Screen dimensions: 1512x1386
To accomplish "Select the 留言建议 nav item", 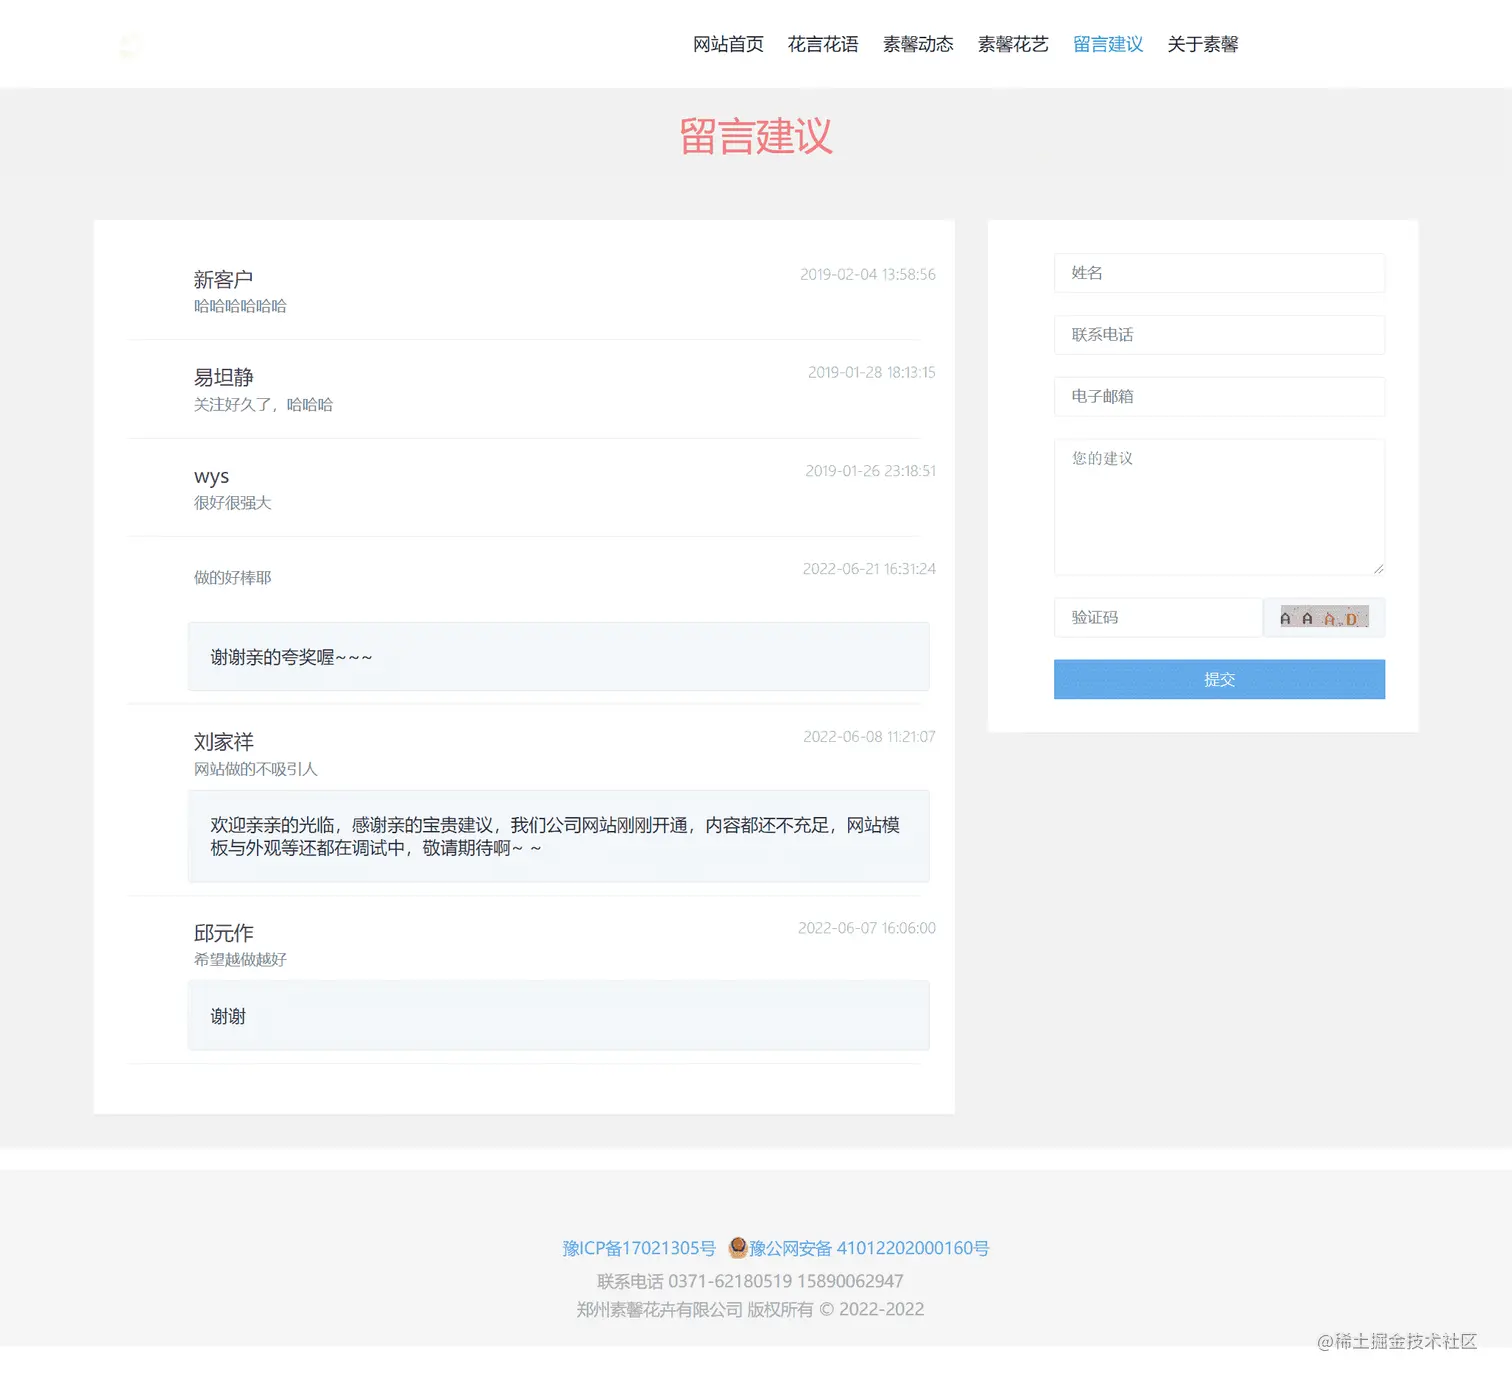I will click(x=1107, y=44).
